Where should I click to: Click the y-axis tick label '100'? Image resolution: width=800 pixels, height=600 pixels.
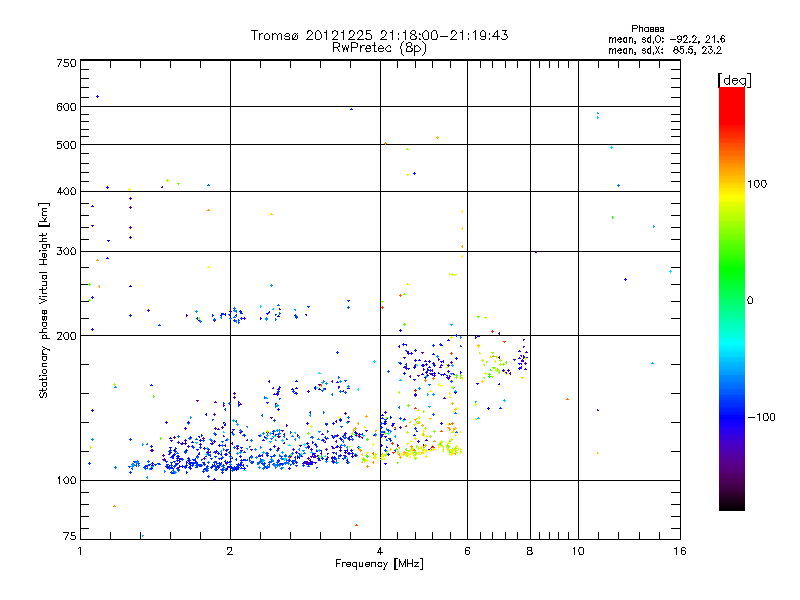66,481
